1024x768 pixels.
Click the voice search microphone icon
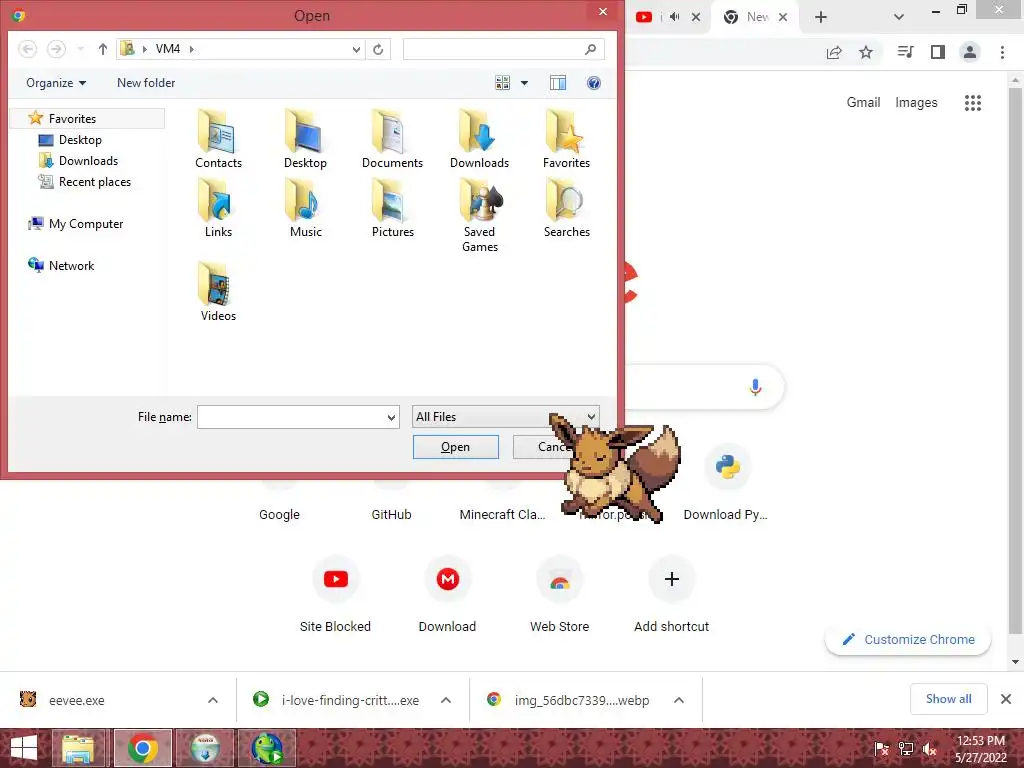(755, 387)
